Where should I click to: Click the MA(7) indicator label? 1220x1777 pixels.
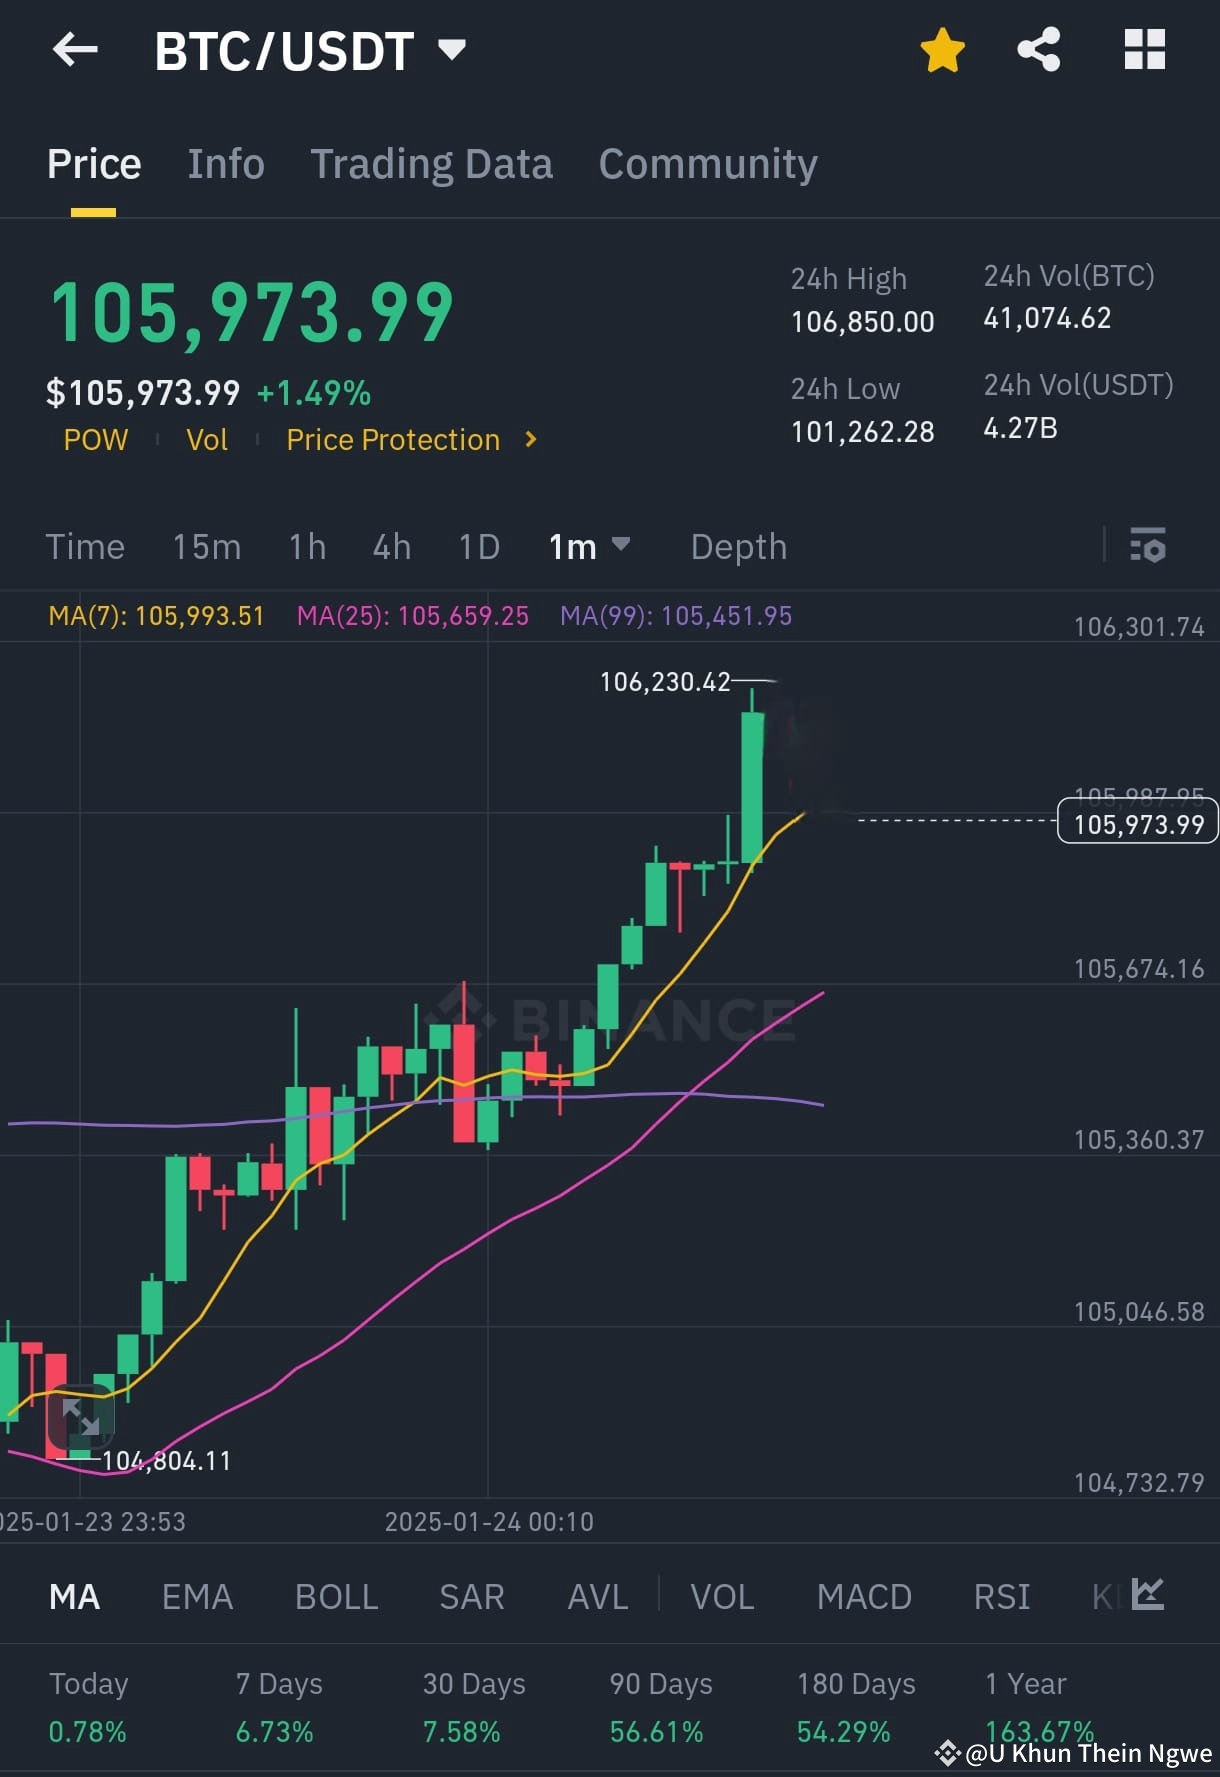(157, 617)
